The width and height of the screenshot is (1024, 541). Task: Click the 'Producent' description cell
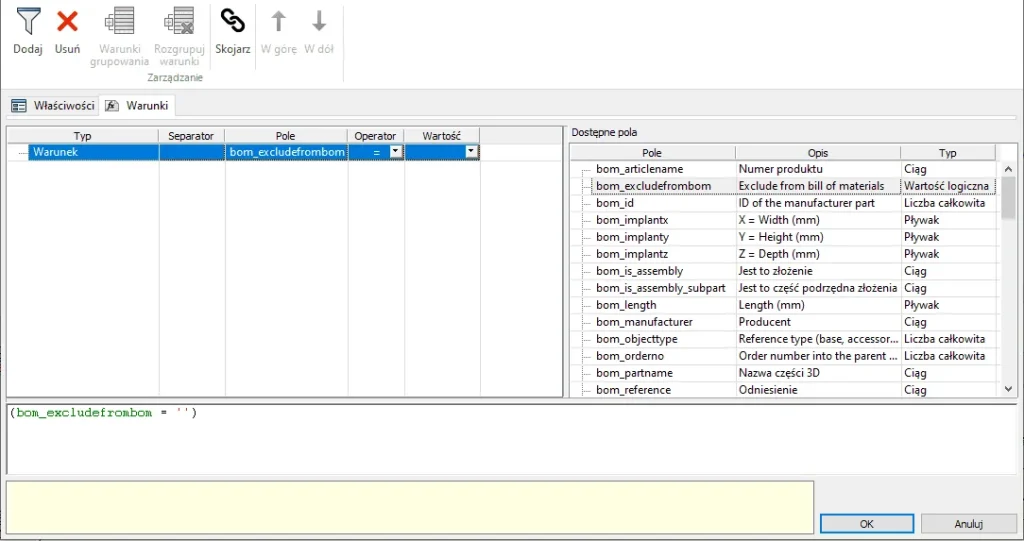click(x=818, y=321)
